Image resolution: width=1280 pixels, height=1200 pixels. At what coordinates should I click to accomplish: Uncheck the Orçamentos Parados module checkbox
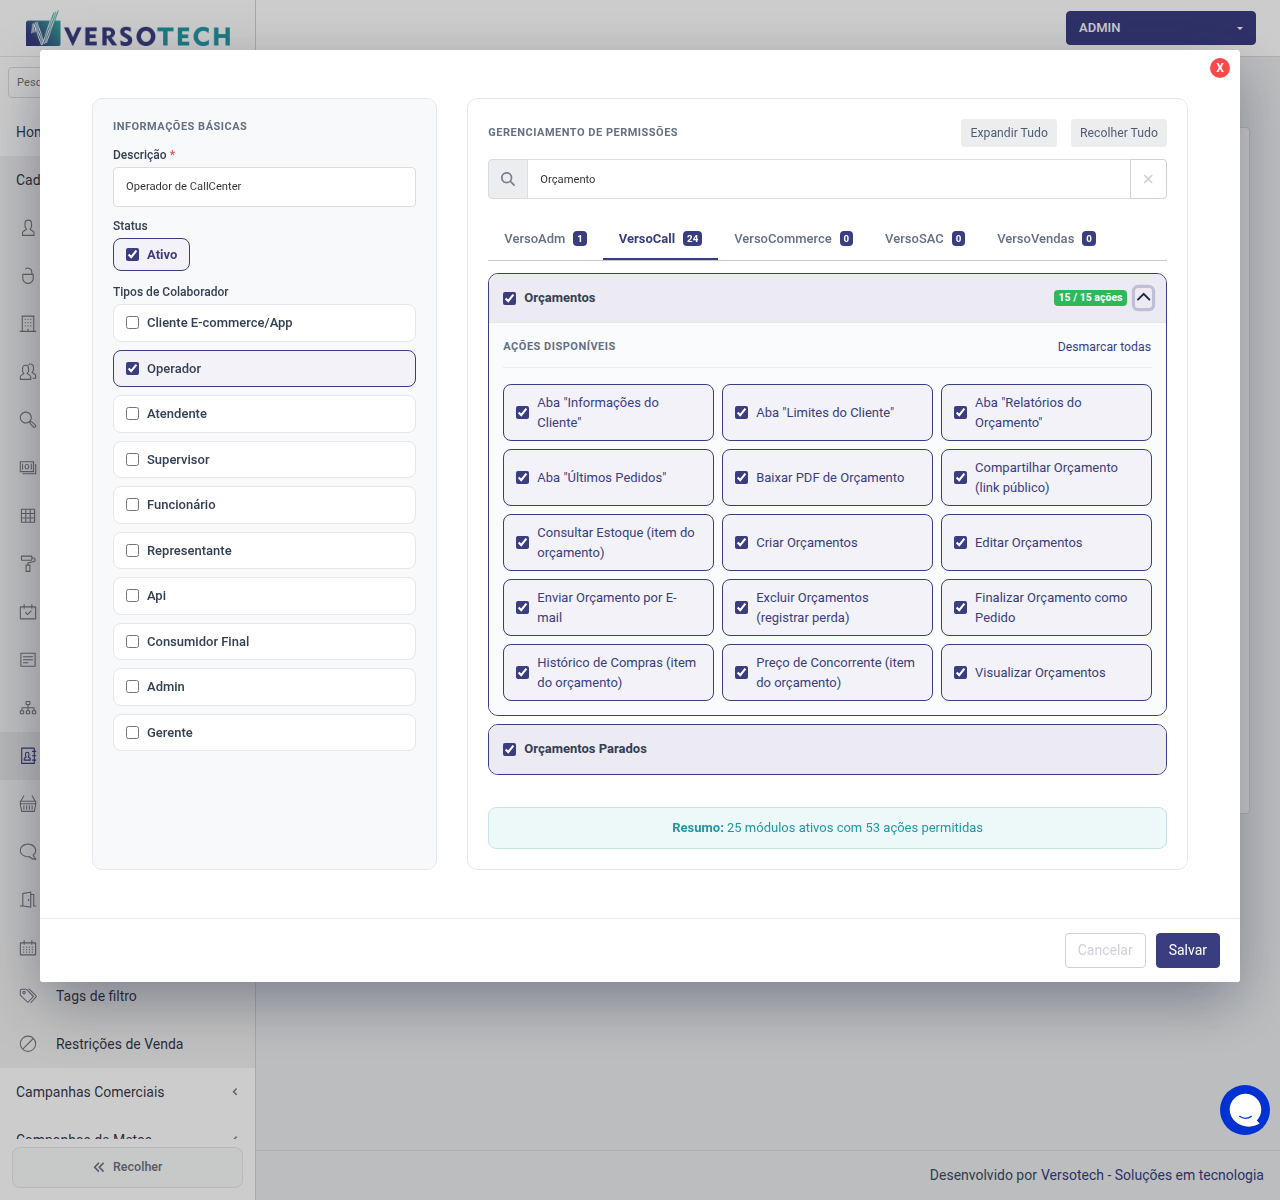coord(510,749)
